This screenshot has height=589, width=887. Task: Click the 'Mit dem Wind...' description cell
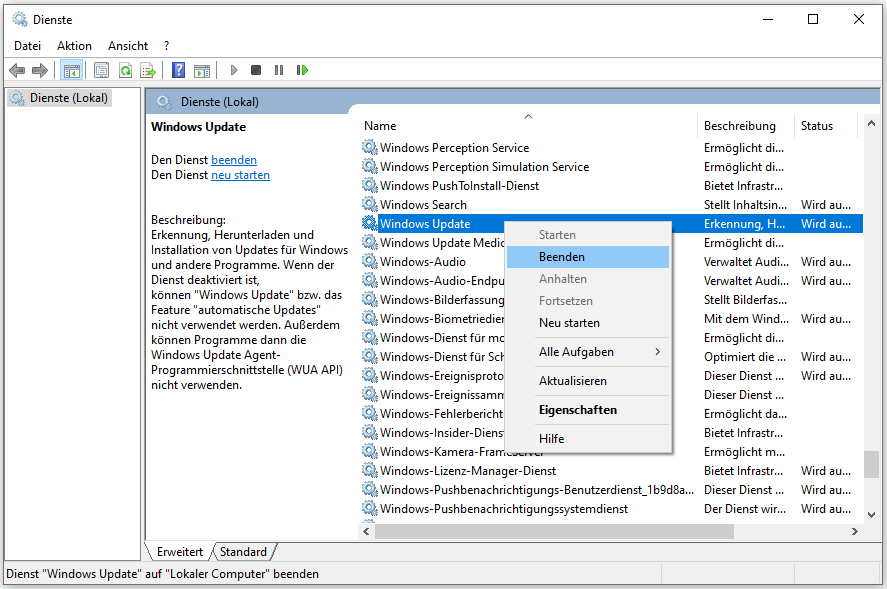tap(746, 319)
